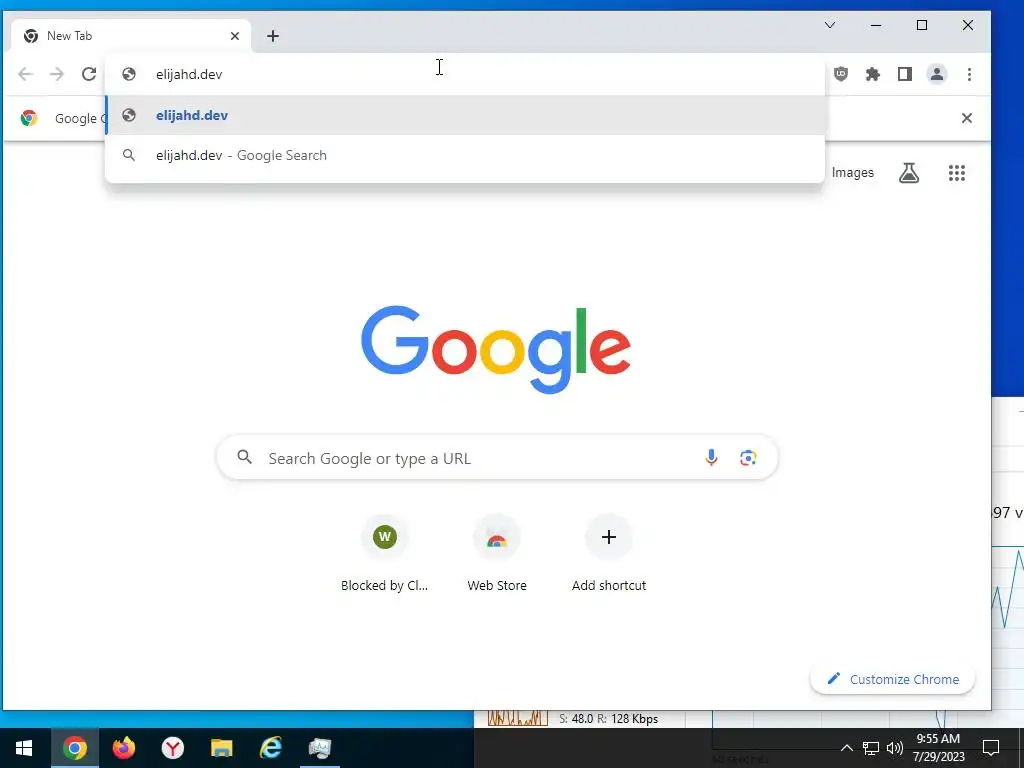This screenshot has width=1024, height=768.
Task: Open the Extensions puzzle icon
Action: (x=872, y=74)
